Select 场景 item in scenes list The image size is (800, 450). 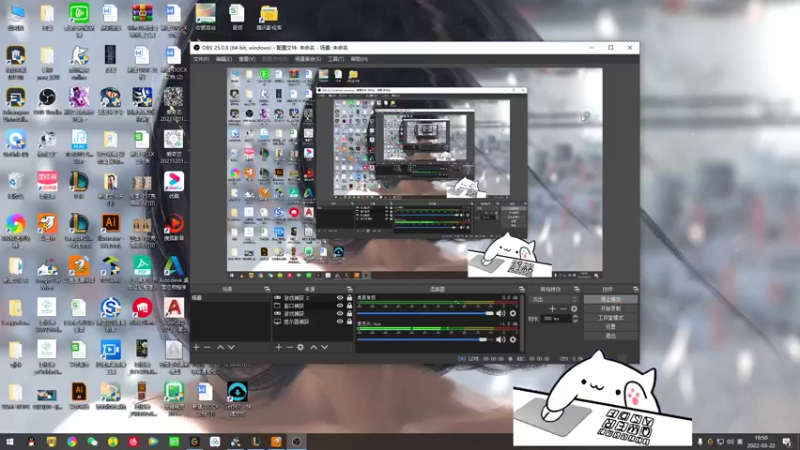pyautogui.click(x=231, y=297)
